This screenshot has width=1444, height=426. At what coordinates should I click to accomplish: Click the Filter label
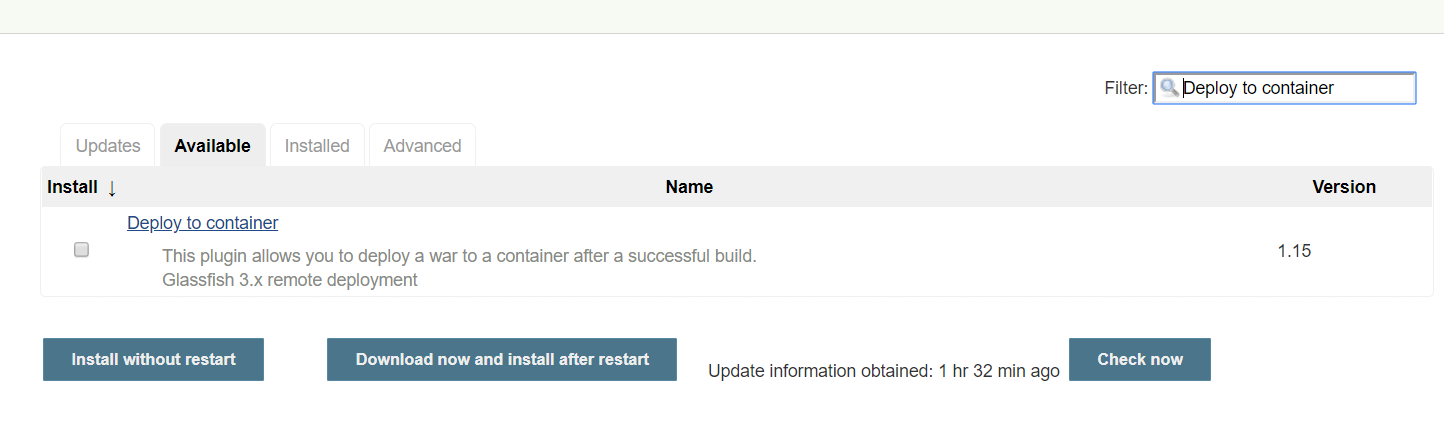pos(1126,88)
